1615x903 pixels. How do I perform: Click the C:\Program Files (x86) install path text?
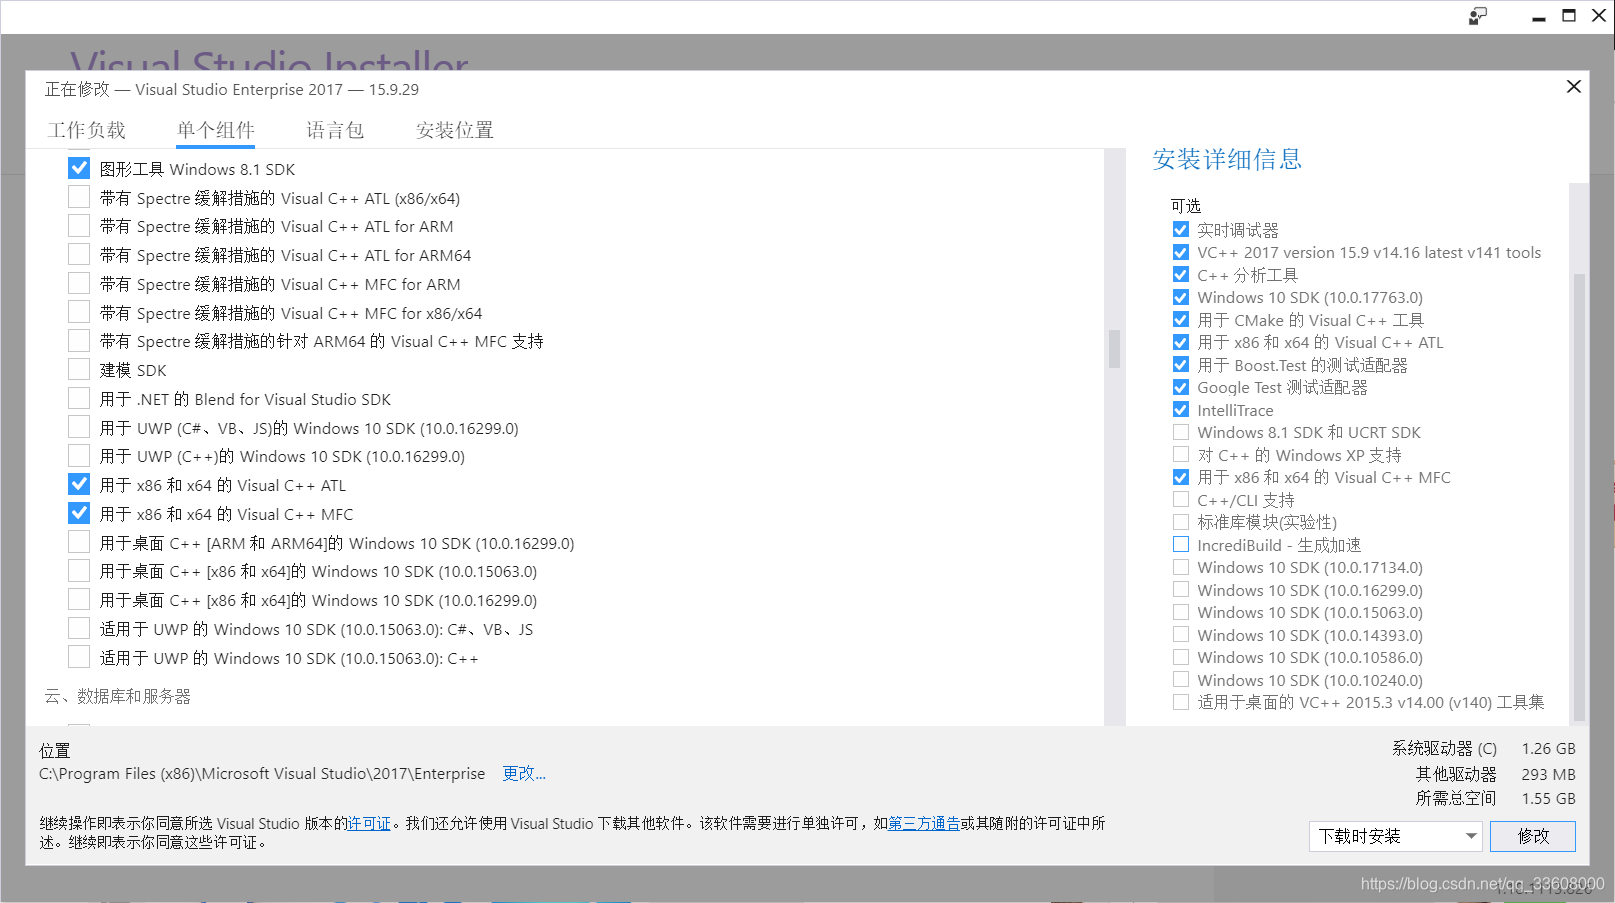pos(262,773)
